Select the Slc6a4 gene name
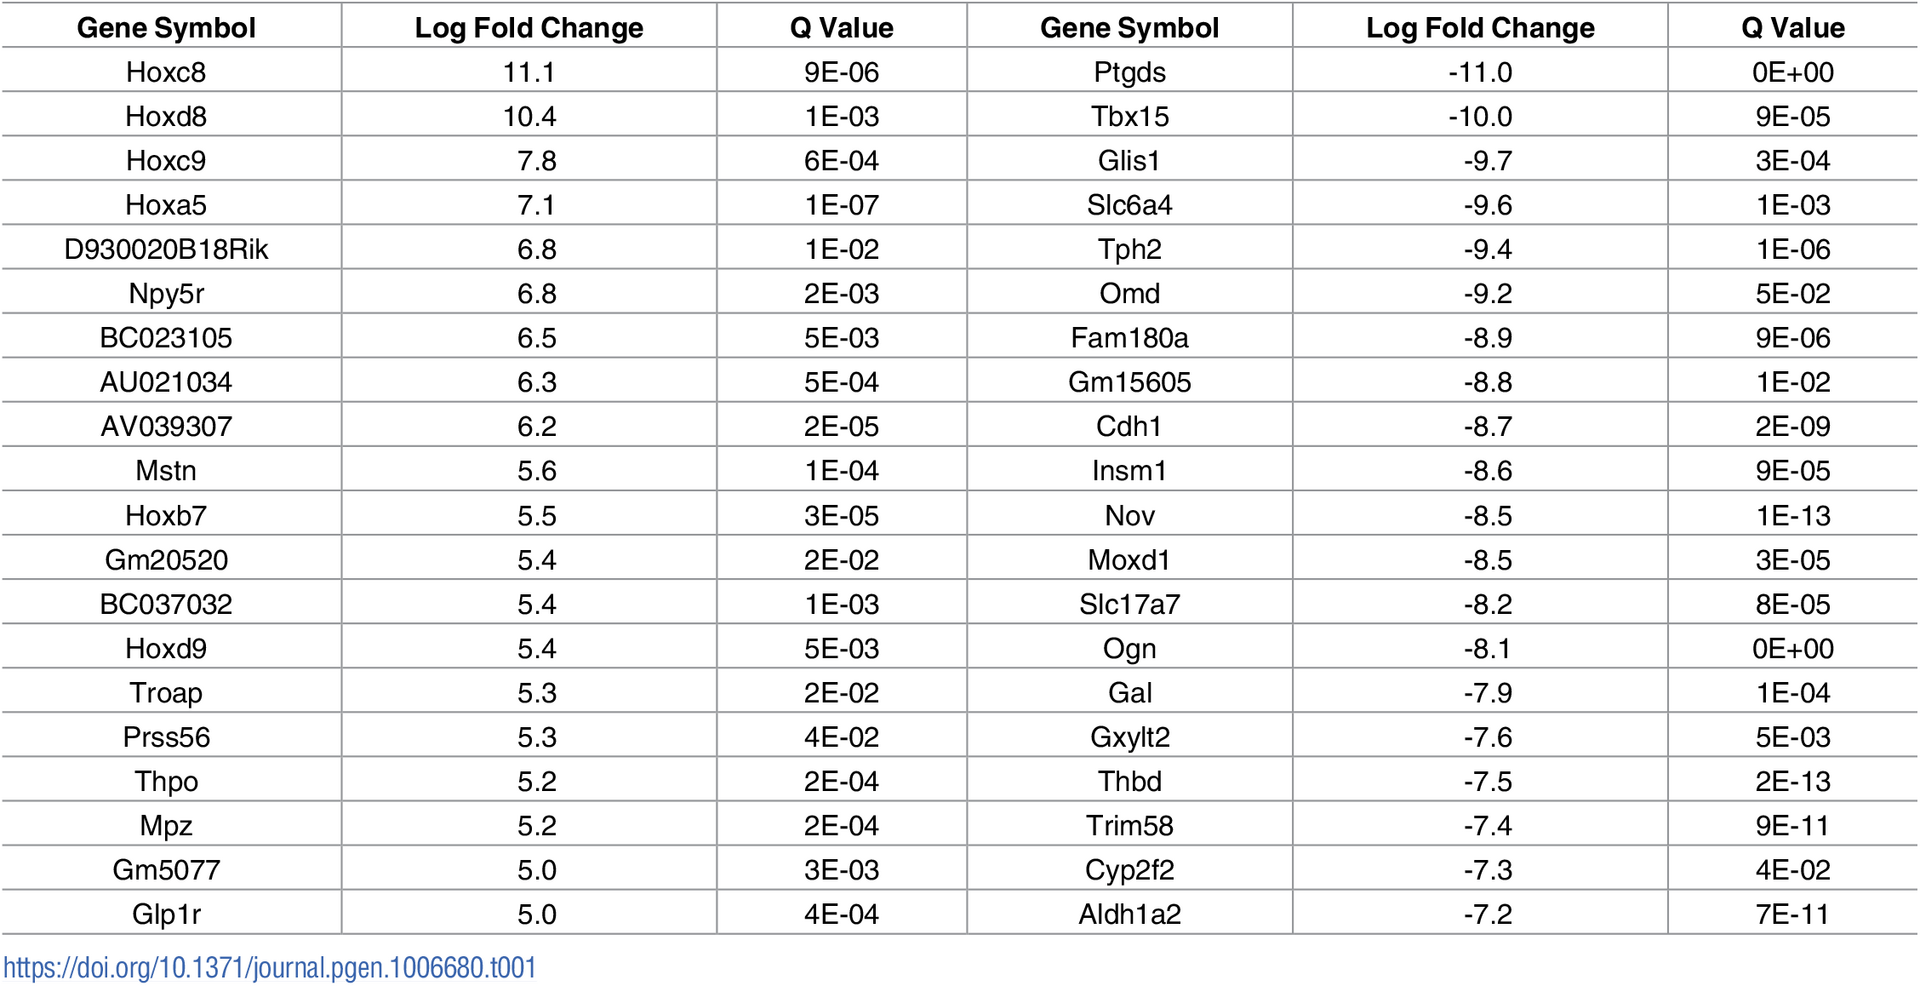The width and height of the screenshot is (1920, 986). tap(1130, 205)
